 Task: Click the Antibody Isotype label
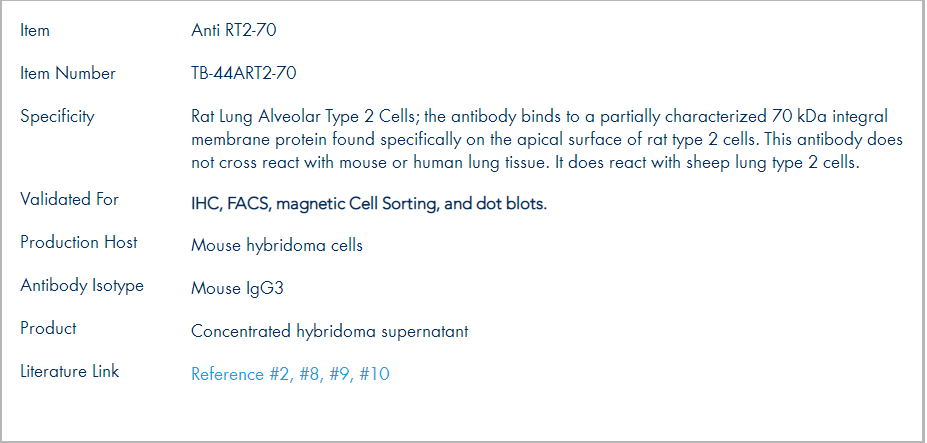click(82, 286)
